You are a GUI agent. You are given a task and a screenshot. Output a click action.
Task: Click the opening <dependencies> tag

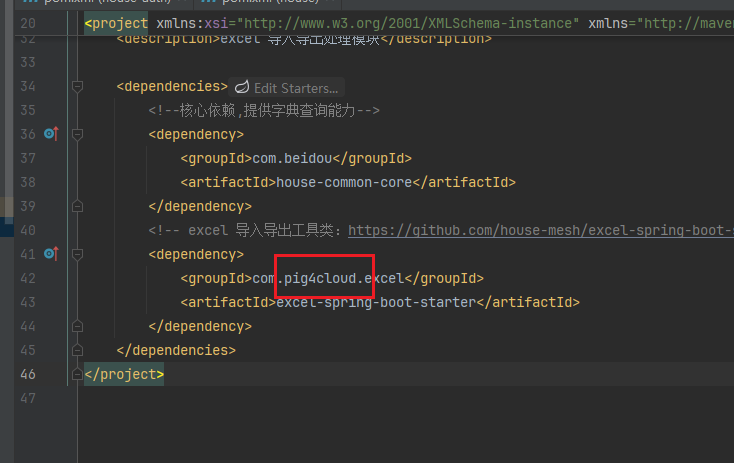tap(172, 87)
